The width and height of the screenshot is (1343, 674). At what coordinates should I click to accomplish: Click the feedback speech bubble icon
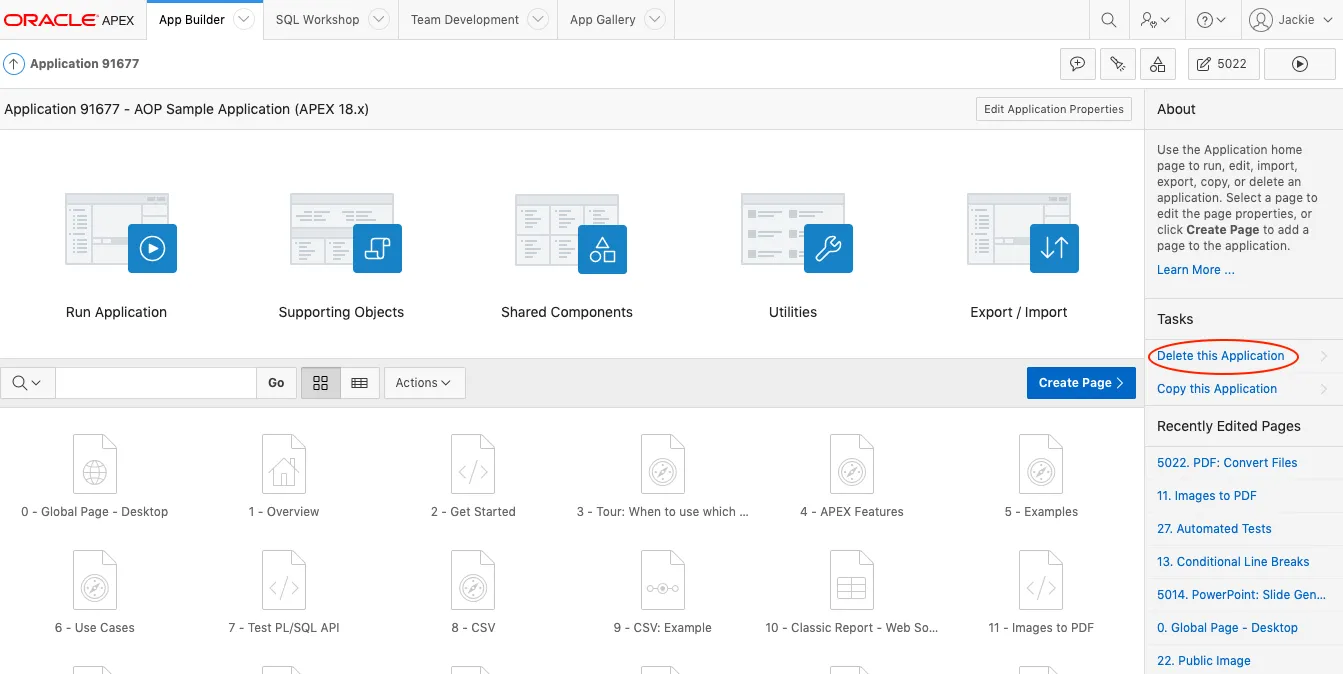pos(1078,64)
